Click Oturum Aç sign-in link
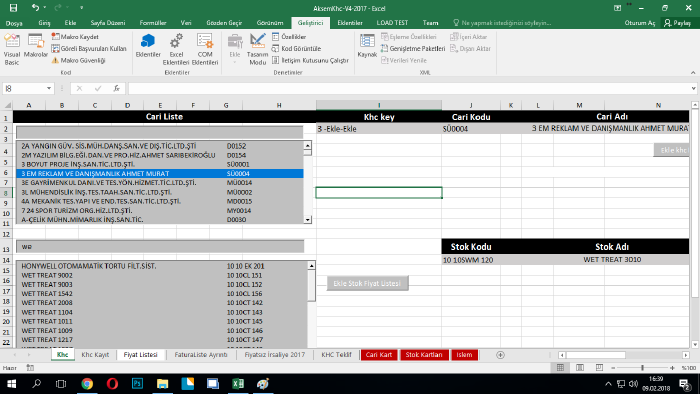 (640, 23)
